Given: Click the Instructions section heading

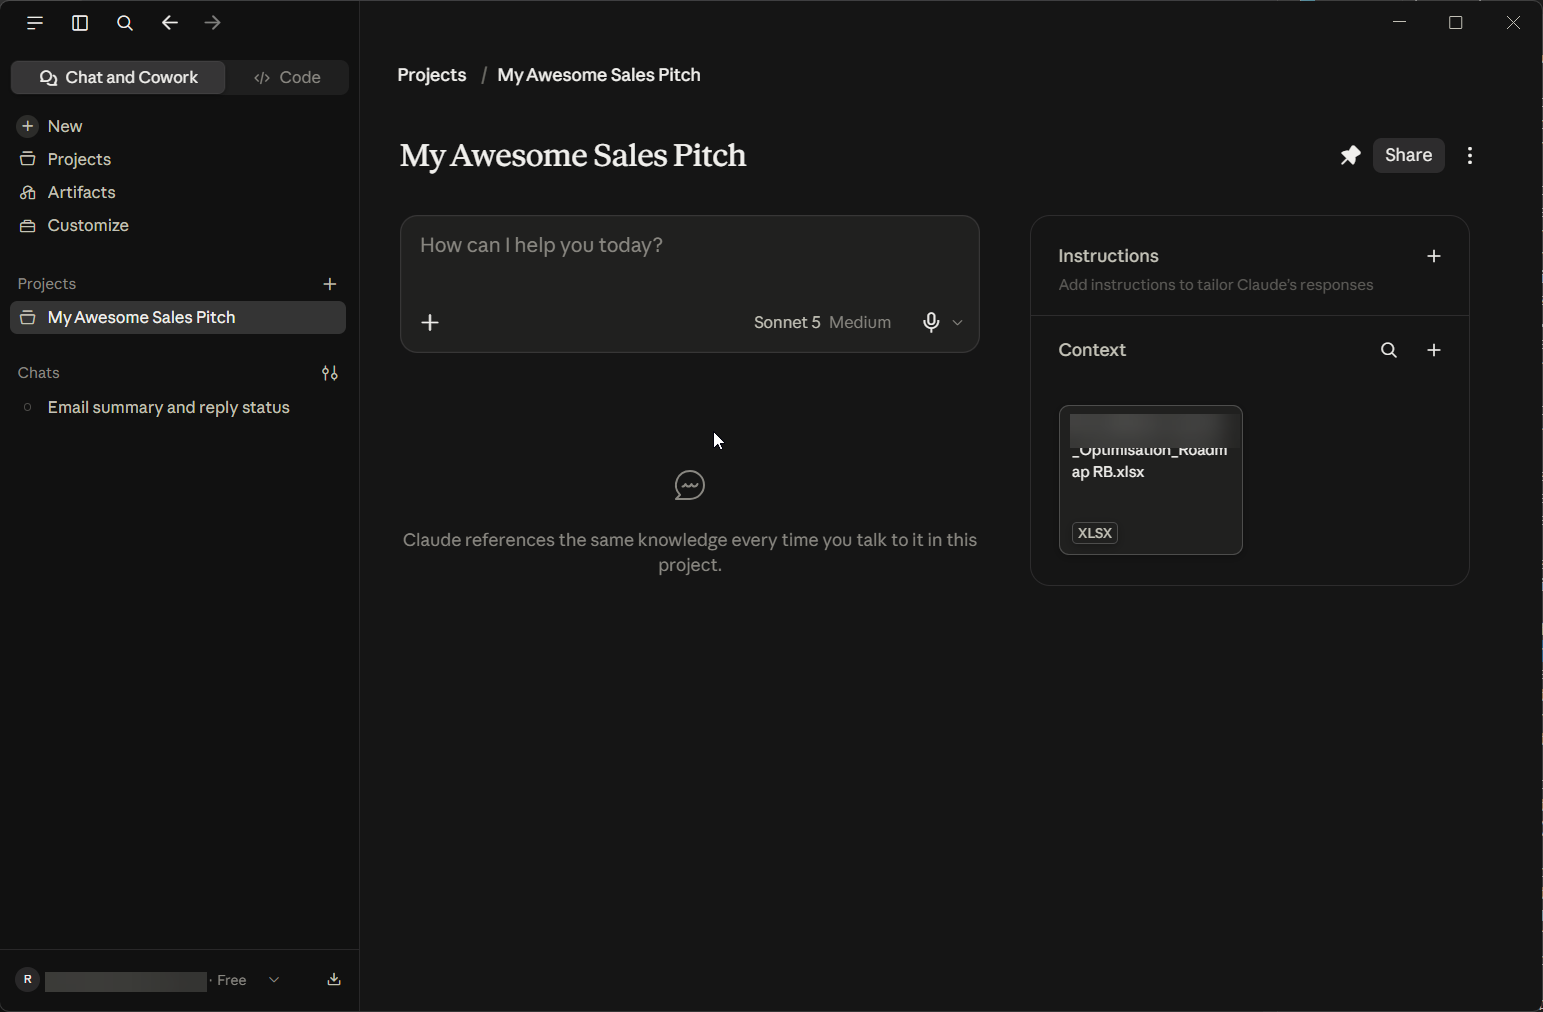Looking at the screenshot, I should pyautogui.click(x=1108, y=256).
